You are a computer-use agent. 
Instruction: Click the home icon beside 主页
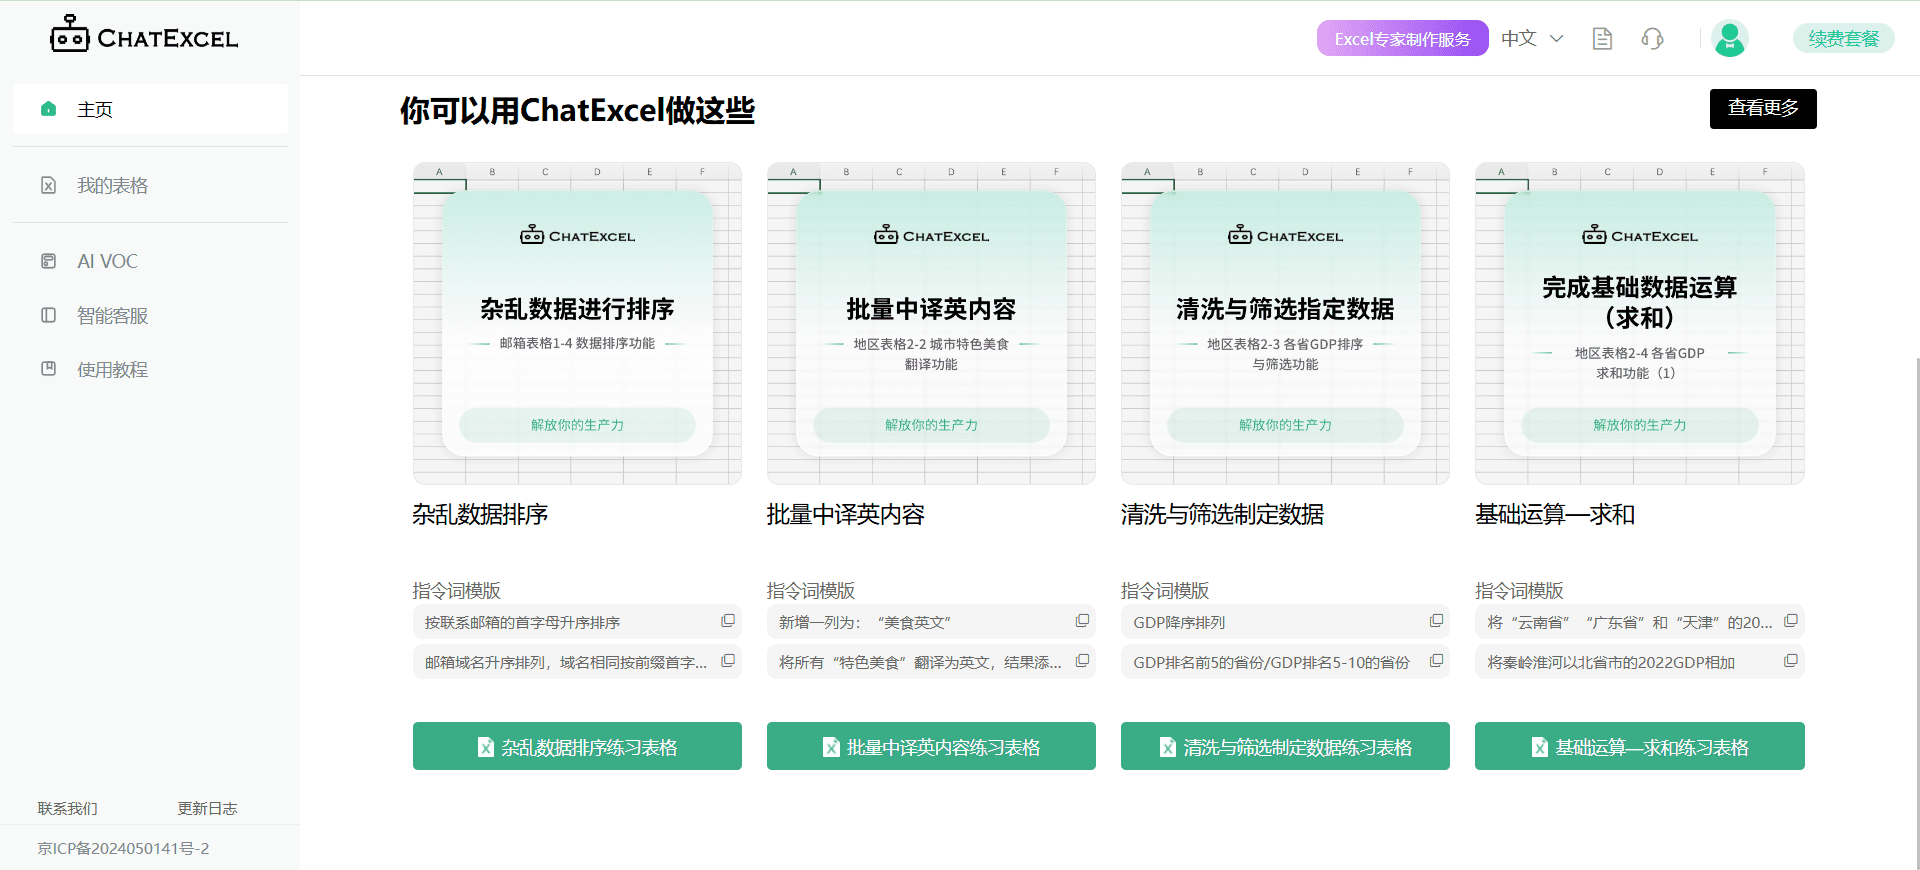click(x=48, y=109)
